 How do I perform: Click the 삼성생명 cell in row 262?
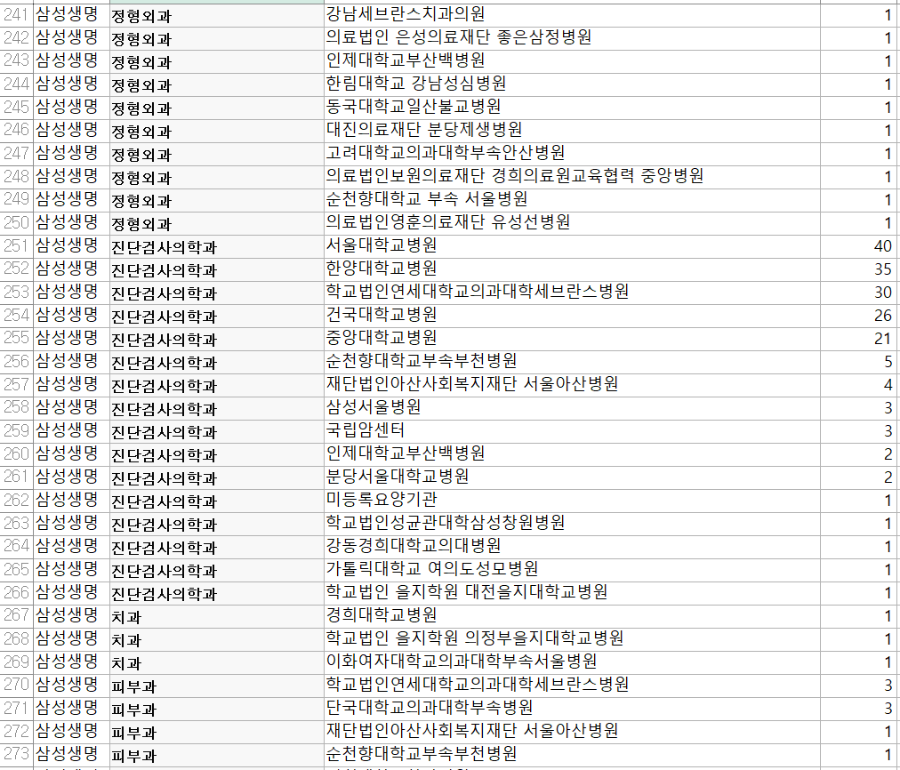point(71,501)
